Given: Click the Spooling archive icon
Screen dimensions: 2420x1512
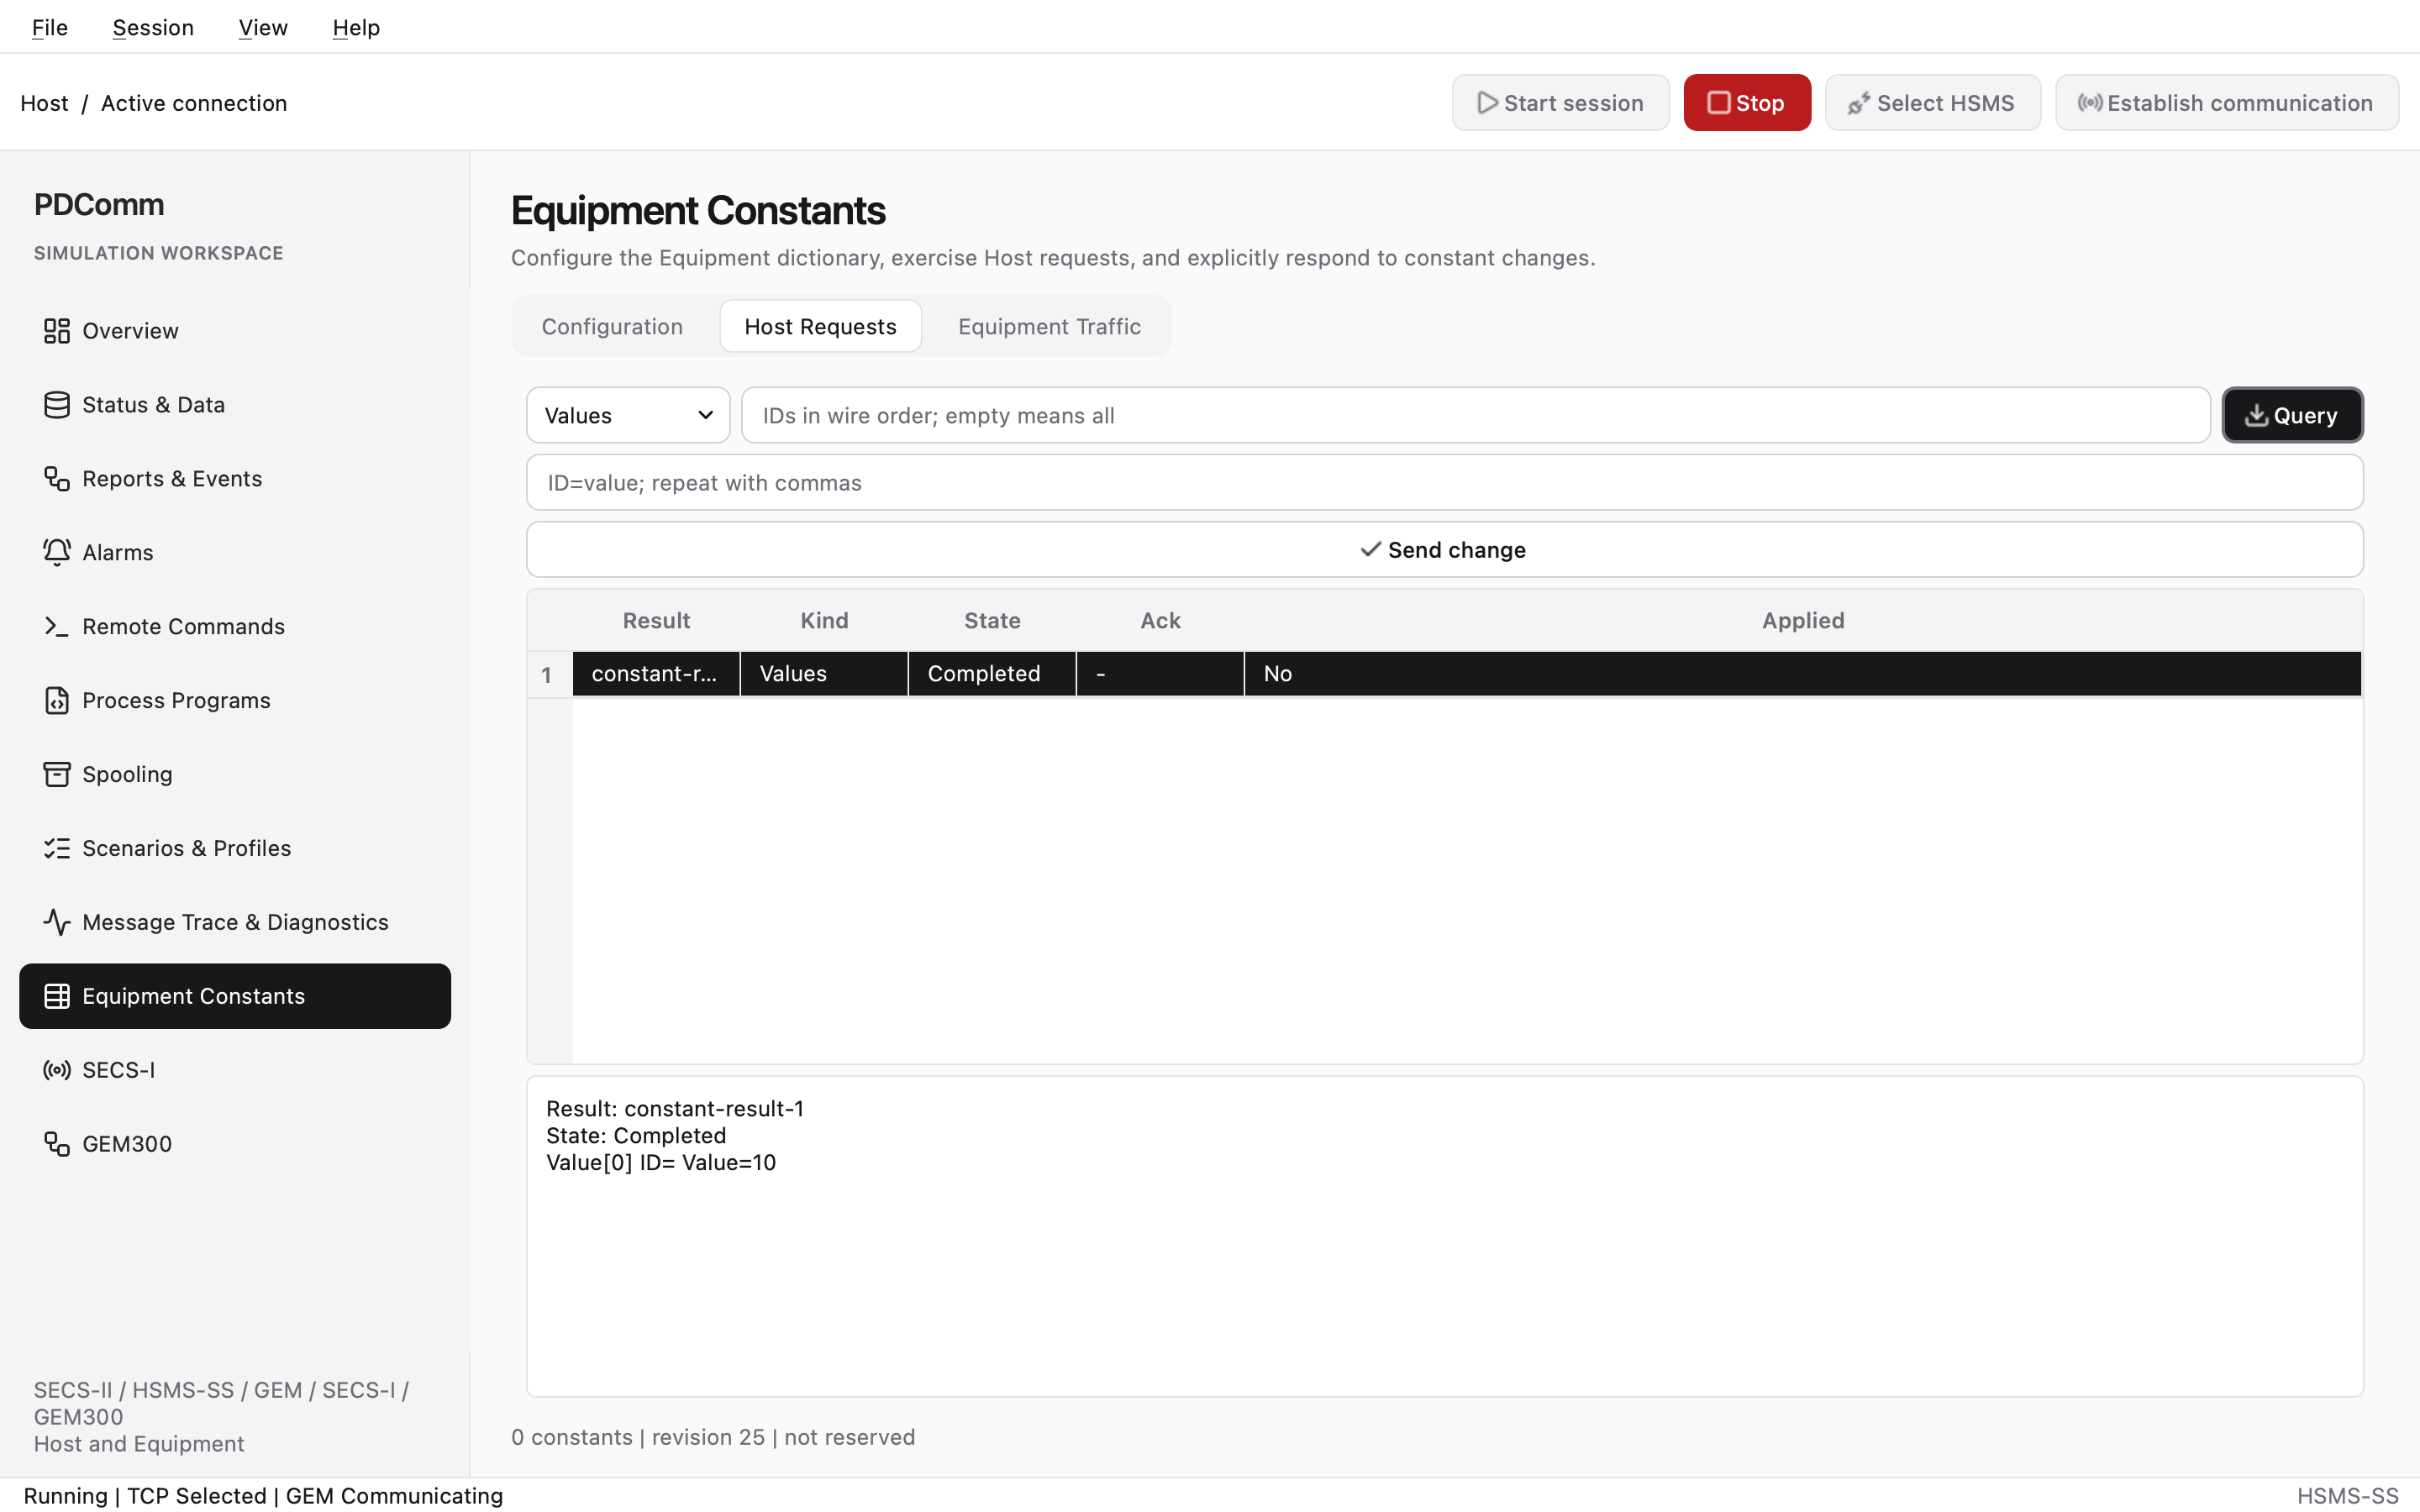Looking at the screenshot, I should point(57,775).
